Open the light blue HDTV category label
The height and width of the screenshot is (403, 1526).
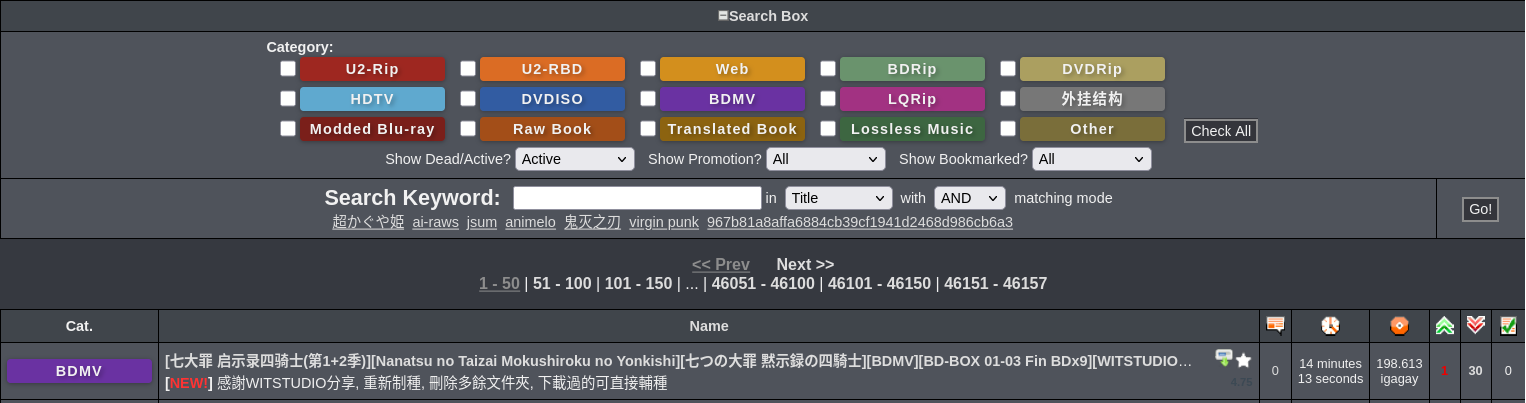(x=372, y=99)
